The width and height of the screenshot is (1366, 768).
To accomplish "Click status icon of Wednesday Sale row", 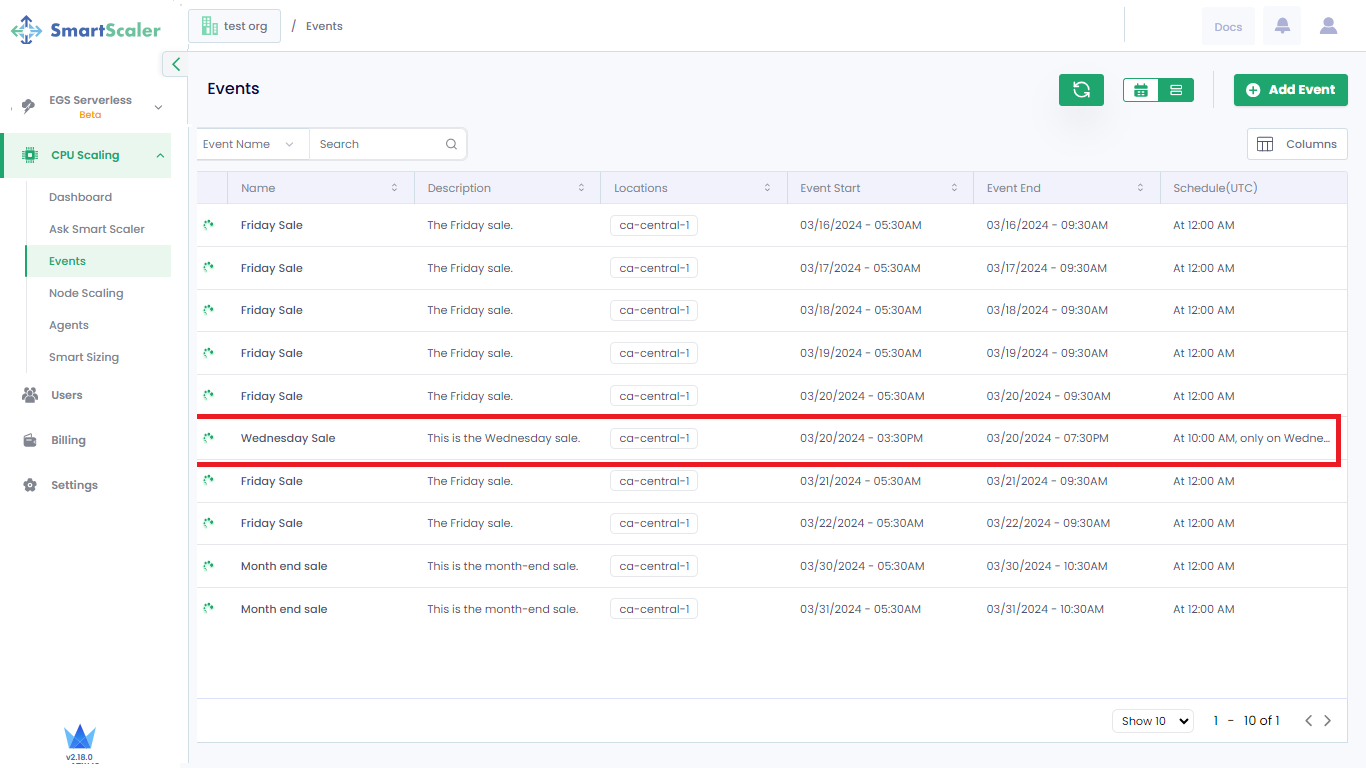I will click(x=209, y=438).
